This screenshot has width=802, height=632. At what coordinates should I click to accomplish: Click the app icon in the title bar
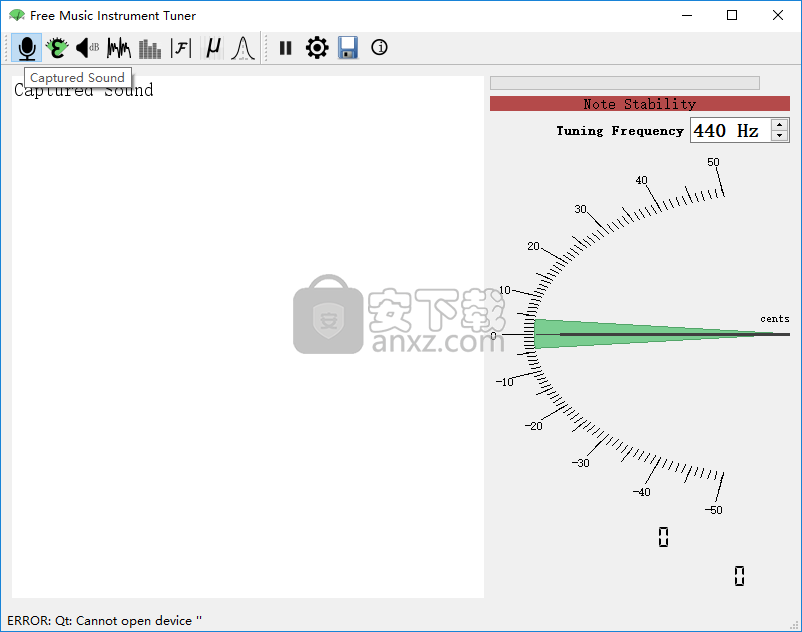tap(17, 15)
